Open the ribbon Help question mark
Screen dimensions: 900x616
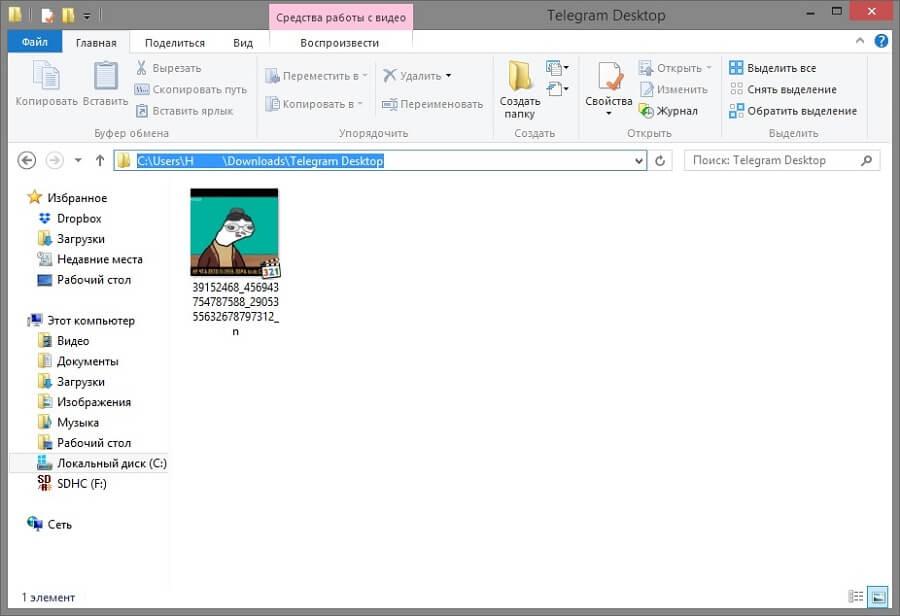point(881,42)
